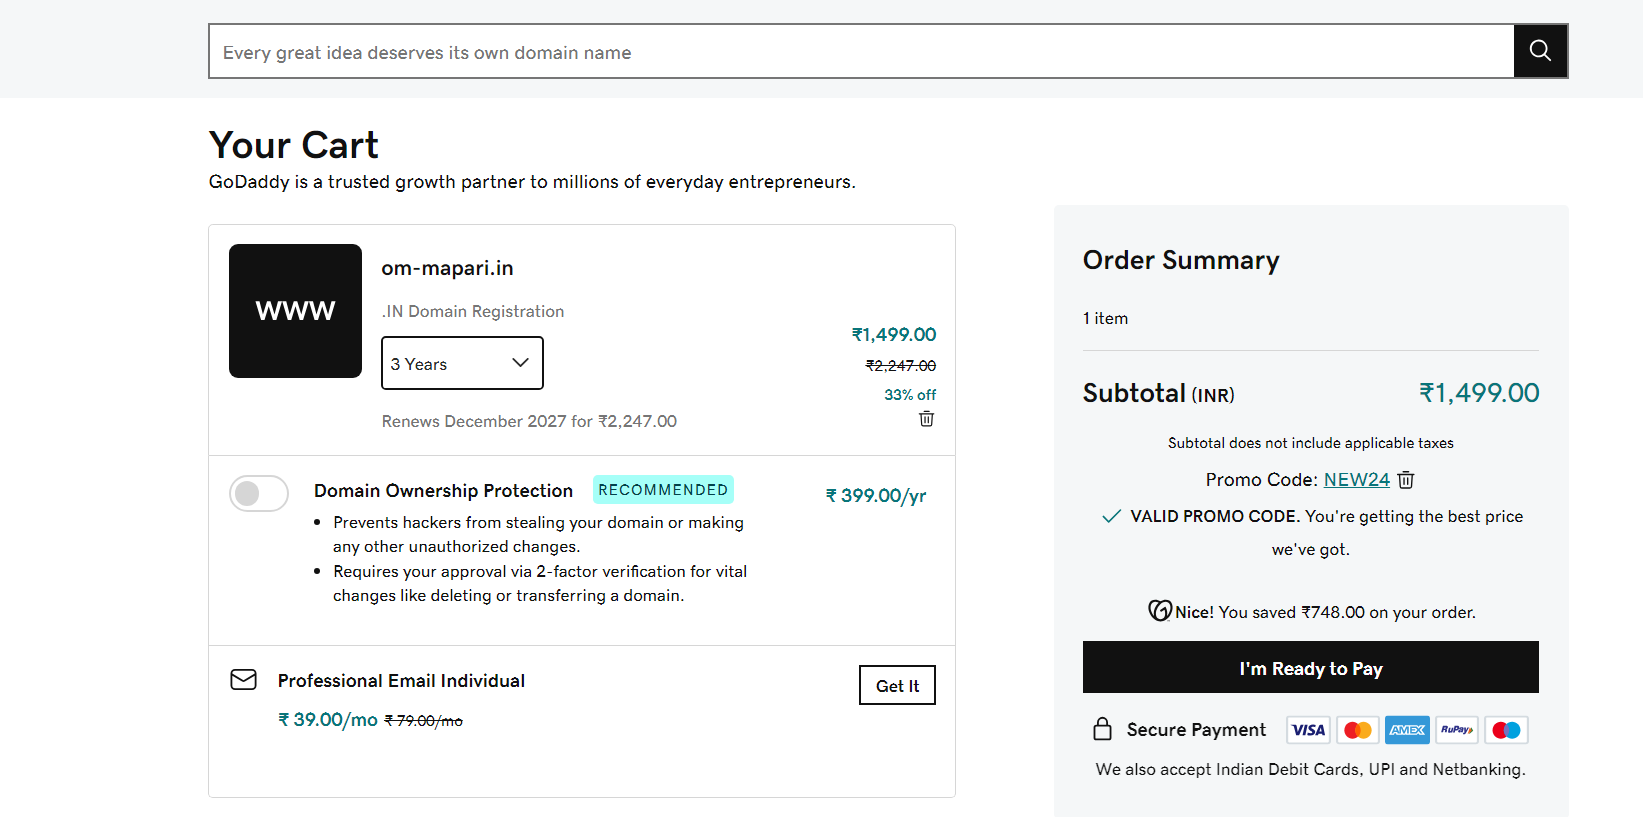The height and width of the screenshot is (817, 1643).
Task: Delete om-mapari.in using the trash icon
Action: coord(926,419)
